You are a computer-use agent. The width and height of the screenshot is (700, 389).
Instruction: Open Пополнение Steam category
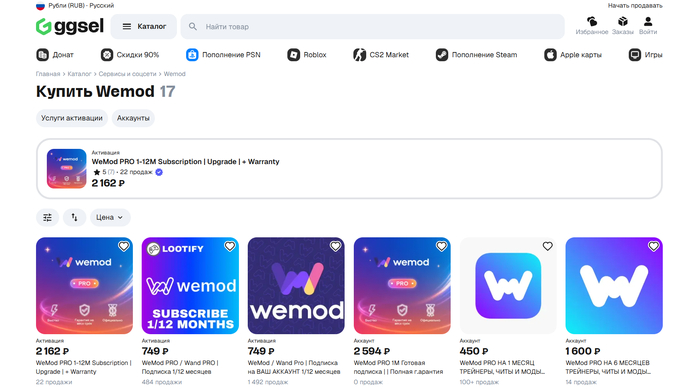click(476, 55)
